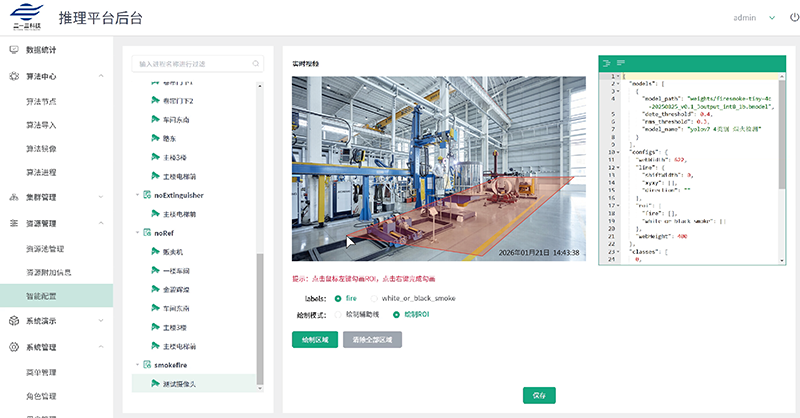
Task: Click the power logout icon in header
Action: [x=781, y=17]
